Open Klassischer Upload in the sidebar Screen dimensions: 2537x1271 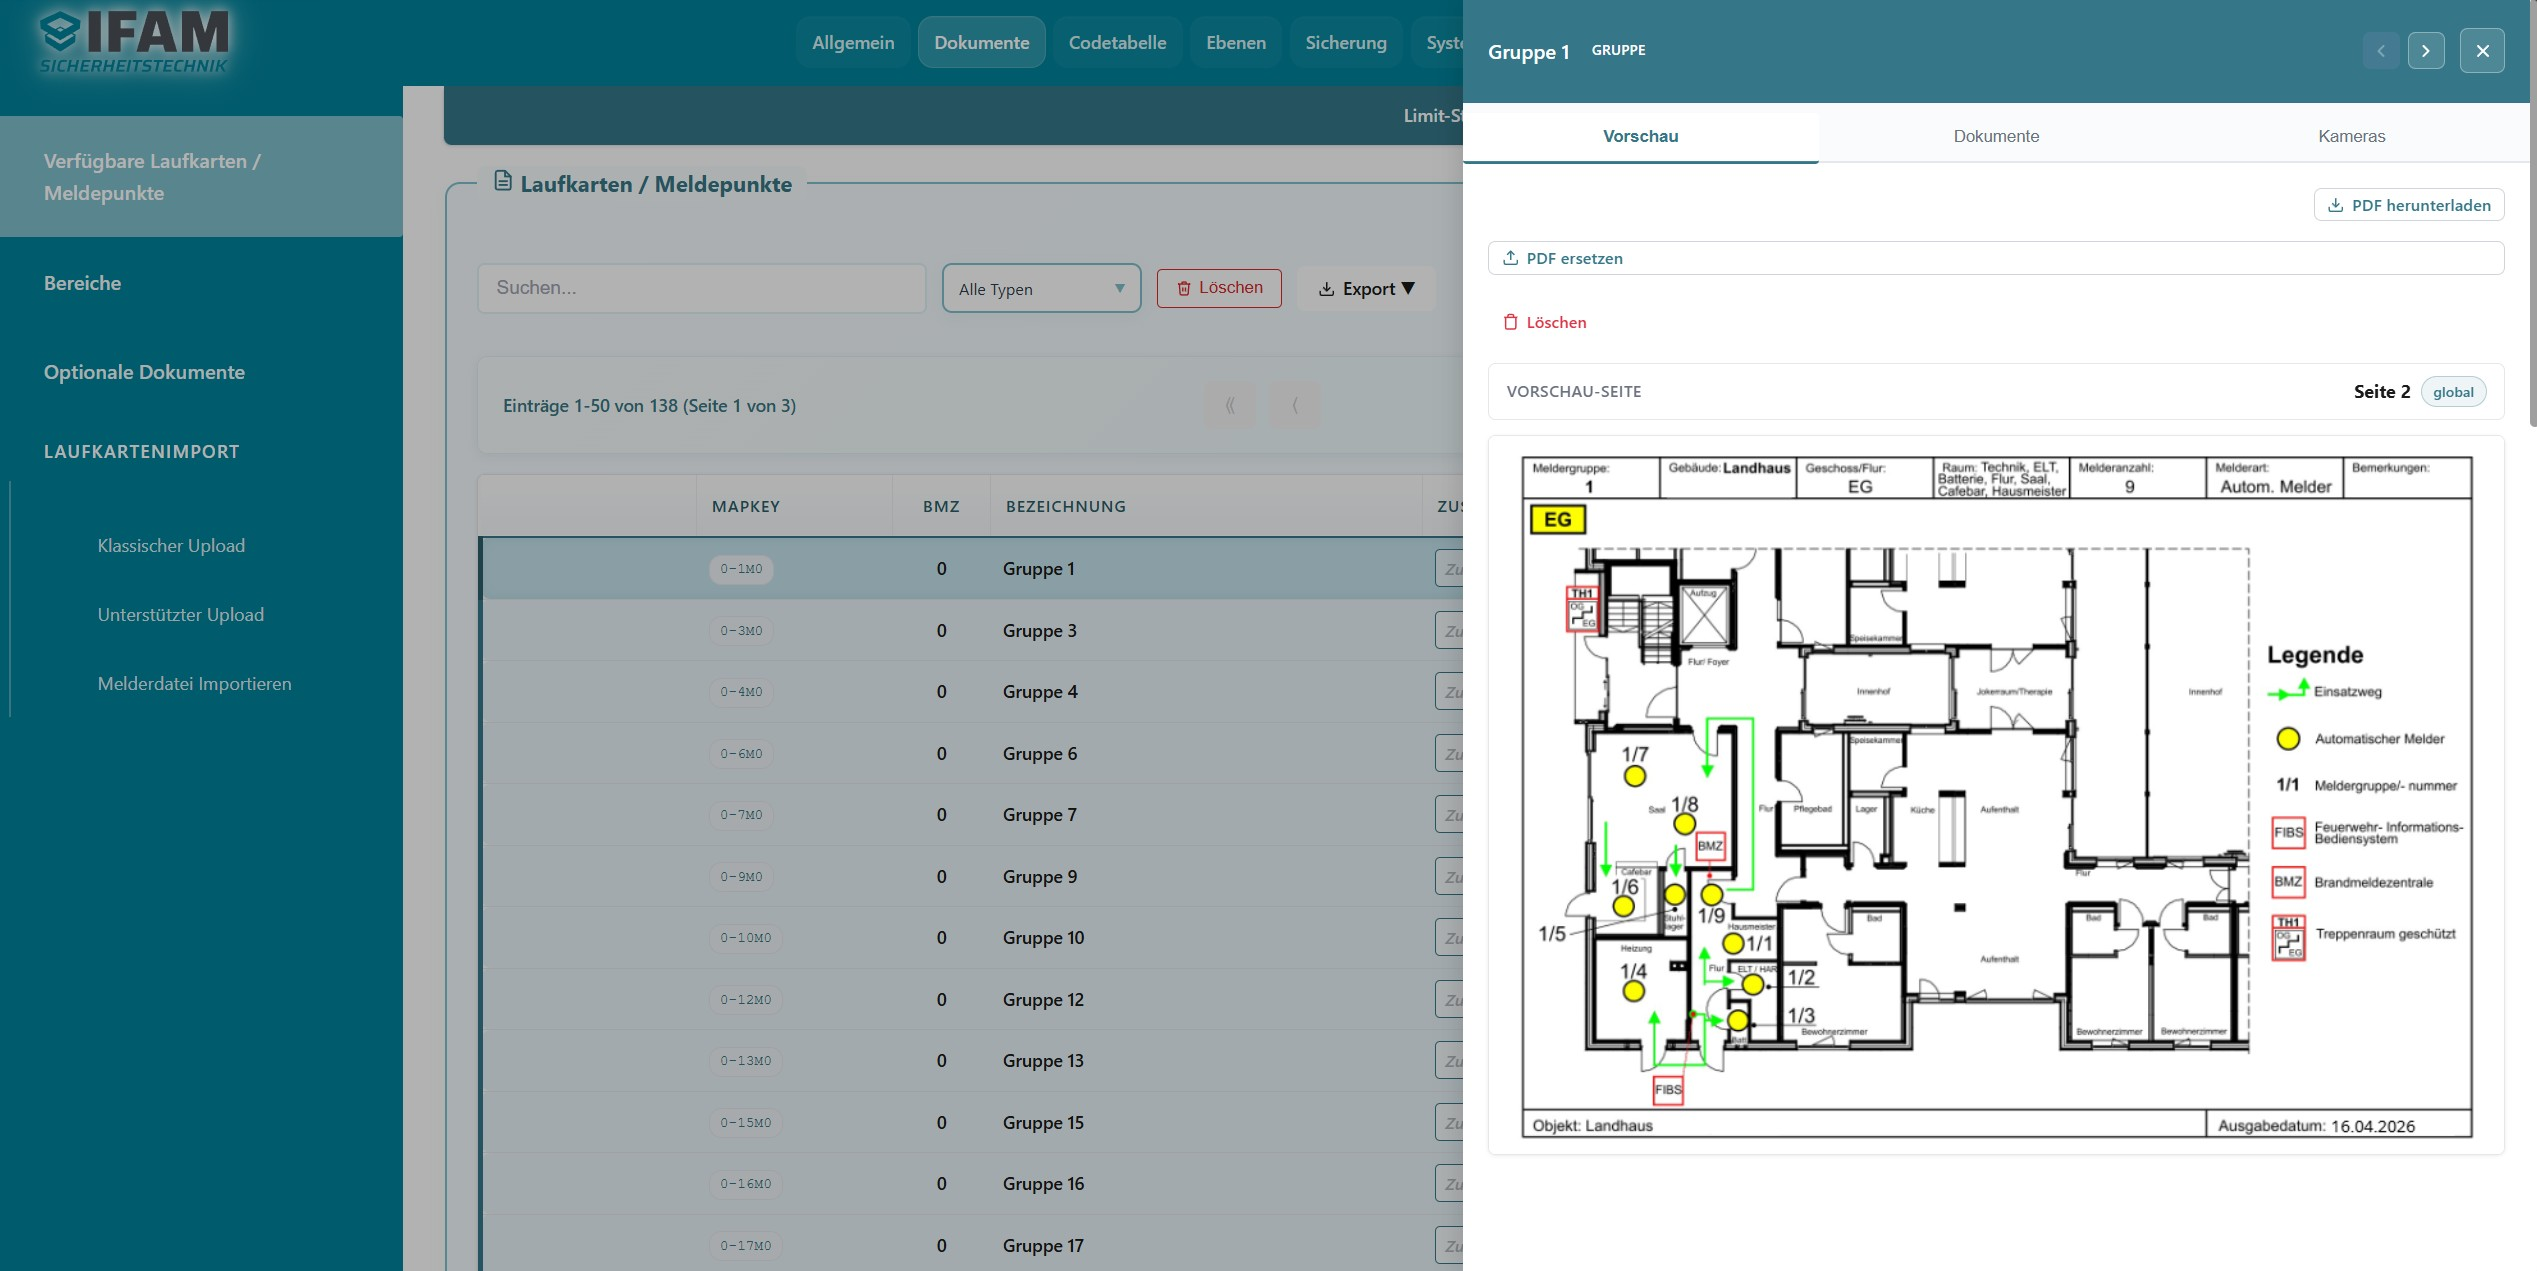tap(171, 546)
